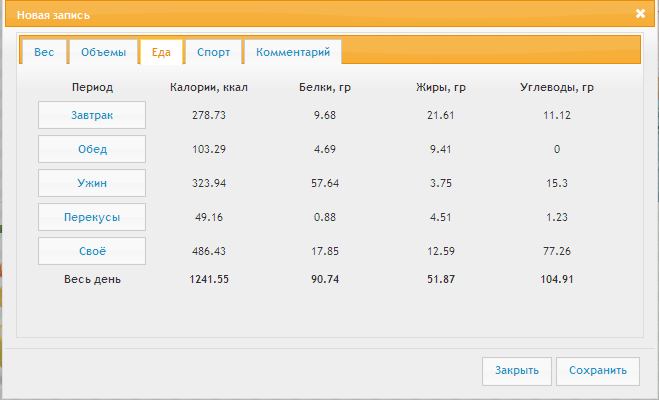Screen dimensions: 659x400
Task: Select the lunch carbs value 0
Action: (x=557, y=149)
